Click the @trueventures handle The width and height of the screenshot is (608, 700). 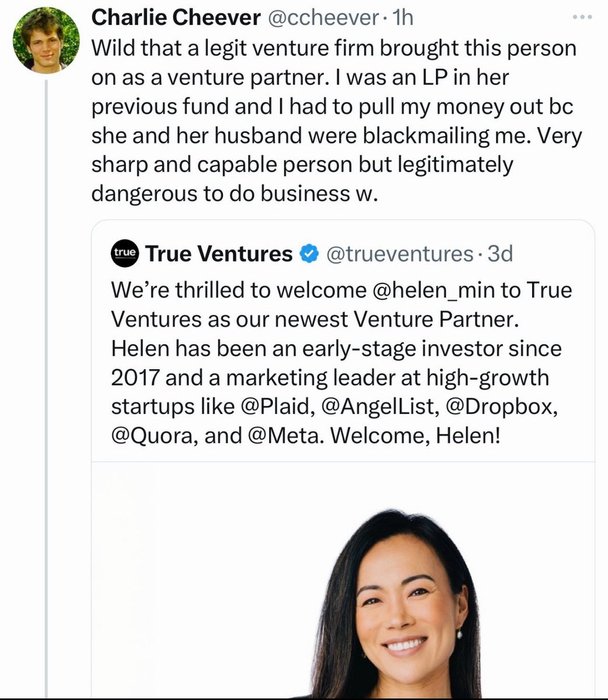click(395, 254)
